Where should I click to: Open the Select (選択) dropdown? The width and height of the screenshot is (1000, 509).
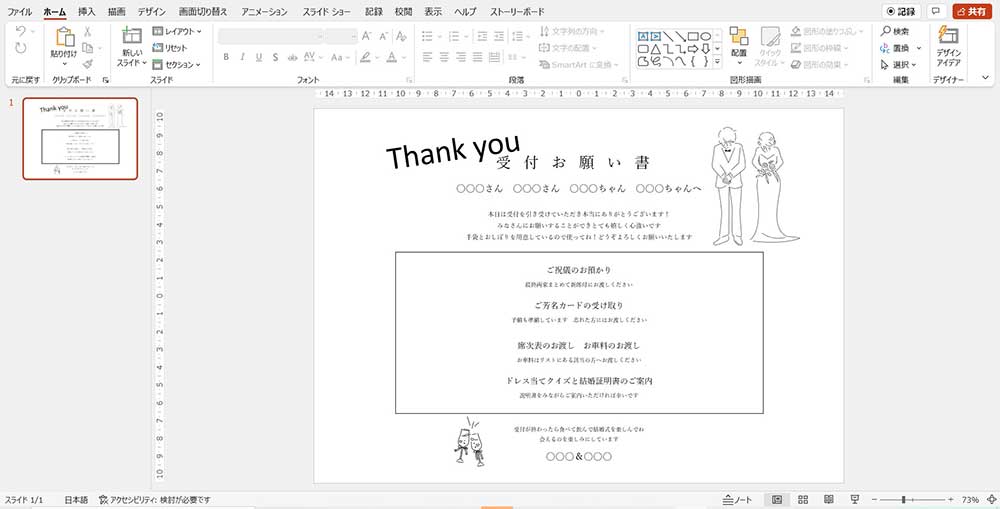coord(898,64)
